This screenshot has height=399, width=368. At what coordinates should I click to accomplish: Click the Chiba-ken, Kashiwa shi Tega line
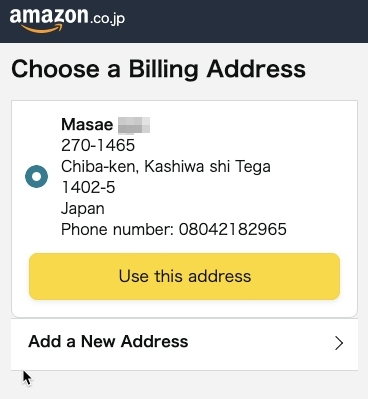click(x=166, y=167)
